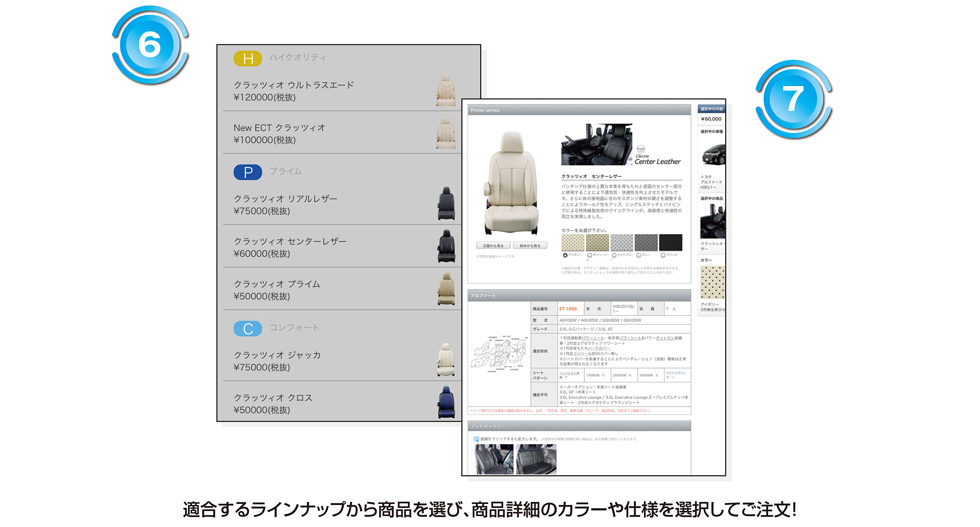The width and height of the screenshot is (980, 527).
Task: Click New ECT クラッツィオ seat thumbnail
Action: 446,133
